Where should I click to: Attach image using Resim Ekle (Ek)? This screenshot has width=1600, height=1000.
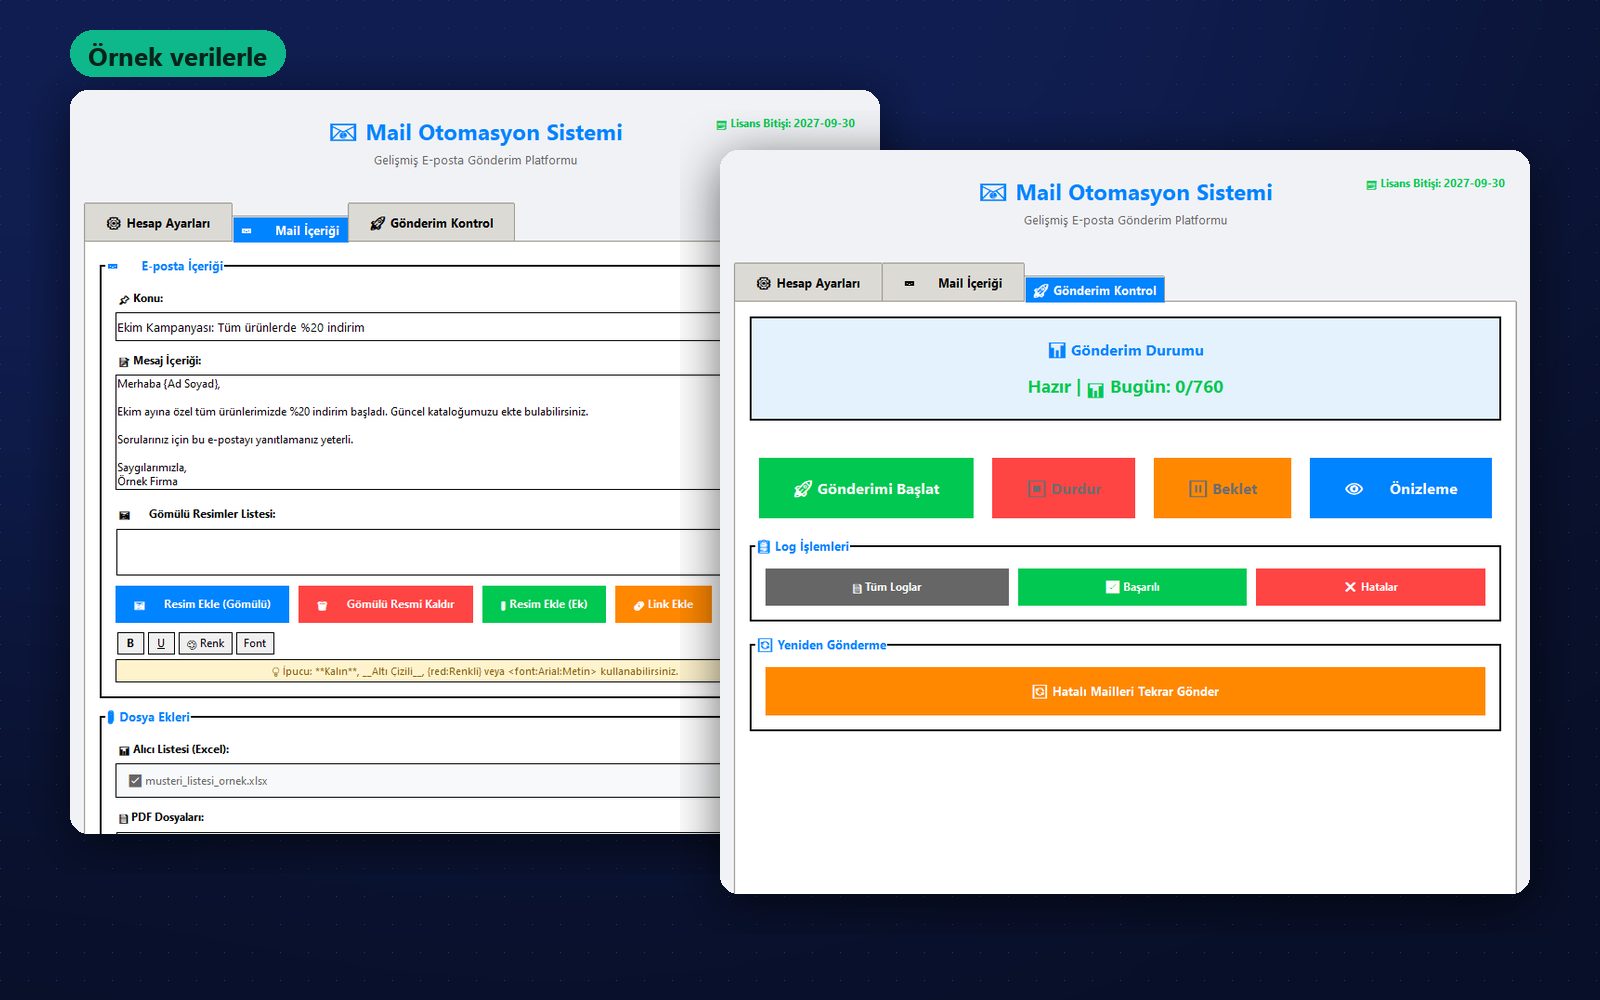544,604
